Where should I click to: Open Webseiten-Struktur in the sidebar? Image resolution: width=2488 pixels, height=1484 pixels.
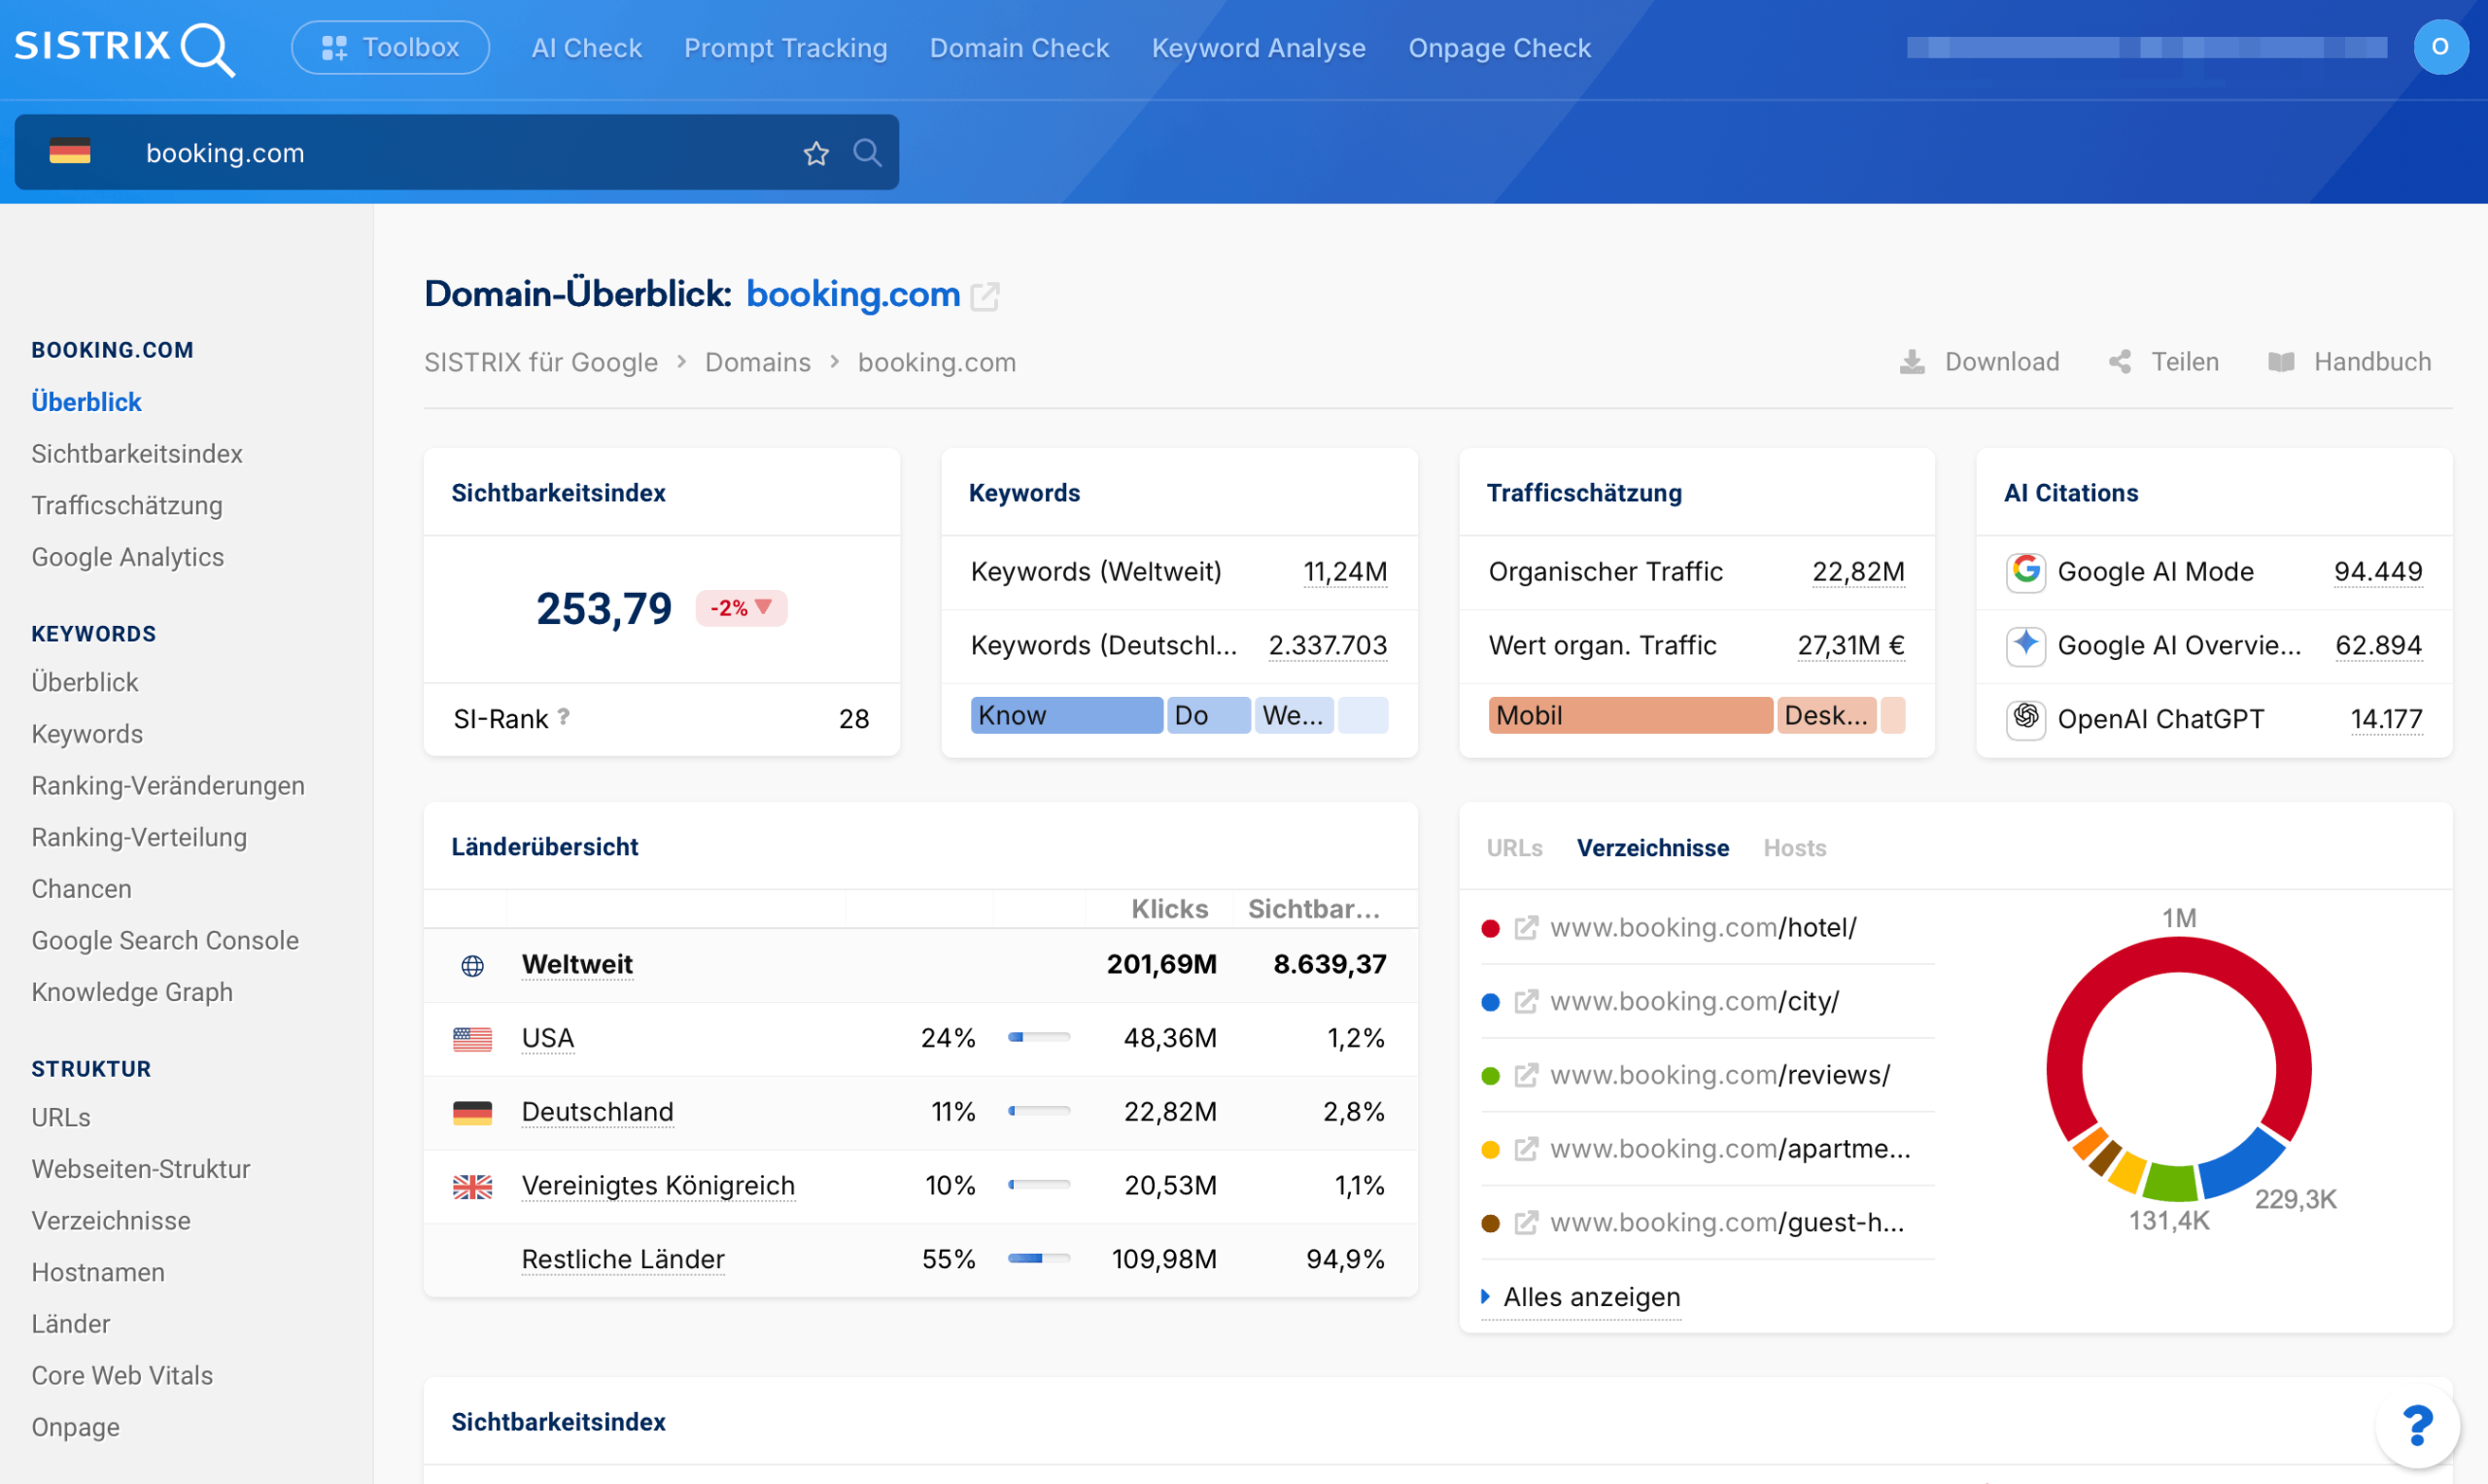click(141, 1170)
